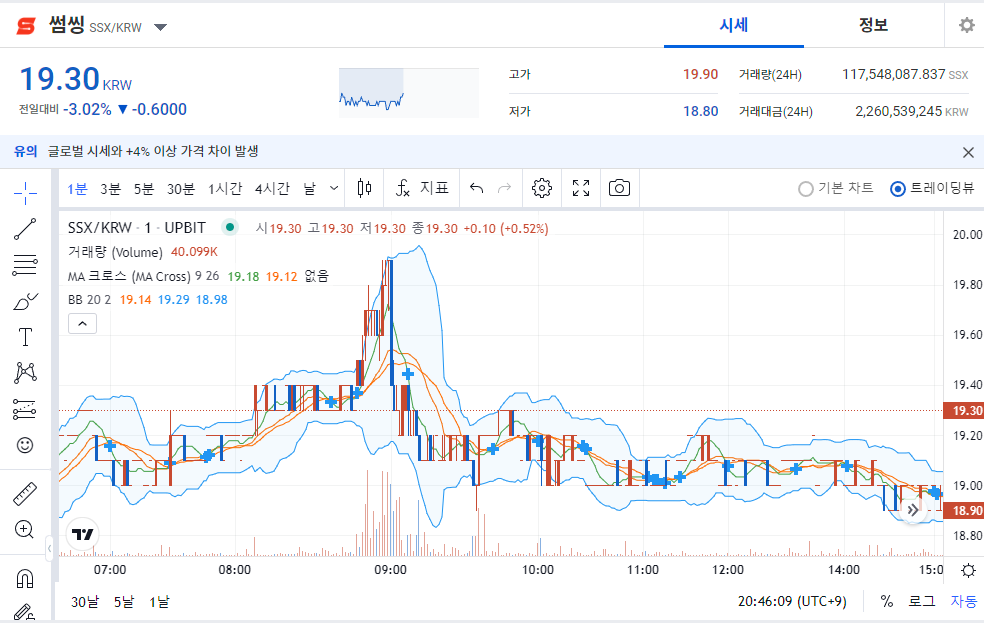Switch to the 시세 tab
Screen dimensions: 984x623
click(x=734, y=25)
